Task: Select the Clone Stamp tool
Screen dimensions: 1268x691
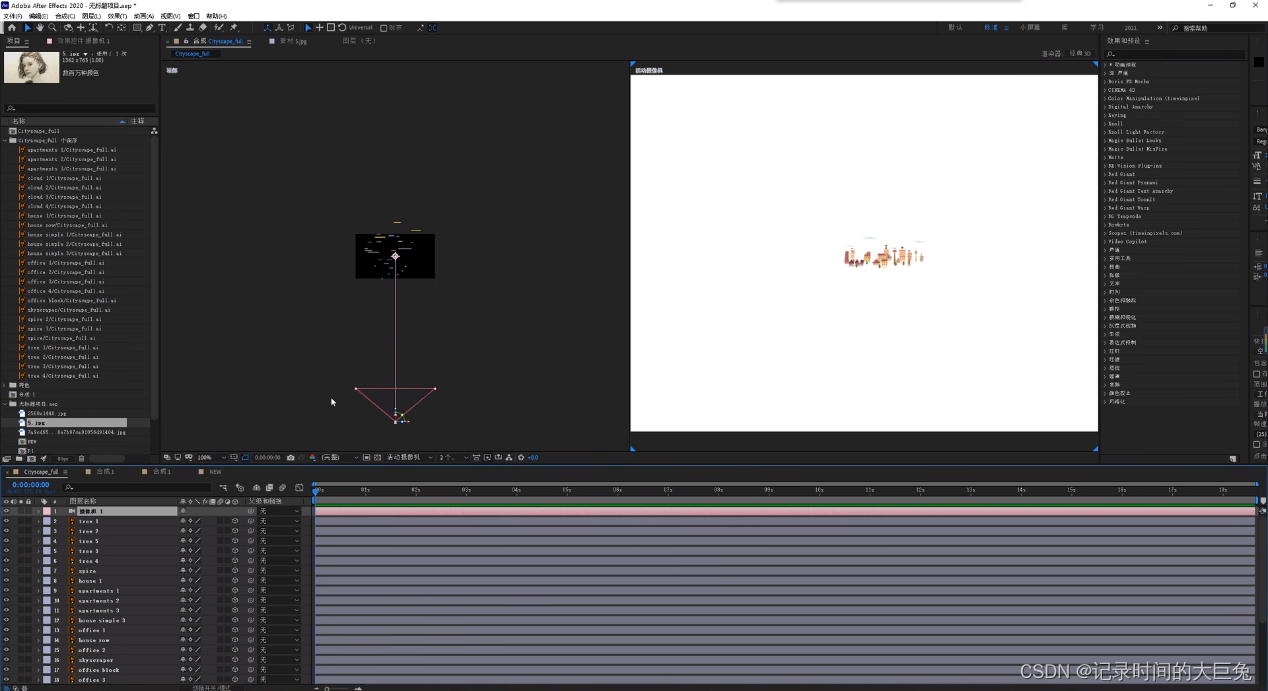Action: pyautogui.click(x=190, y=28)
